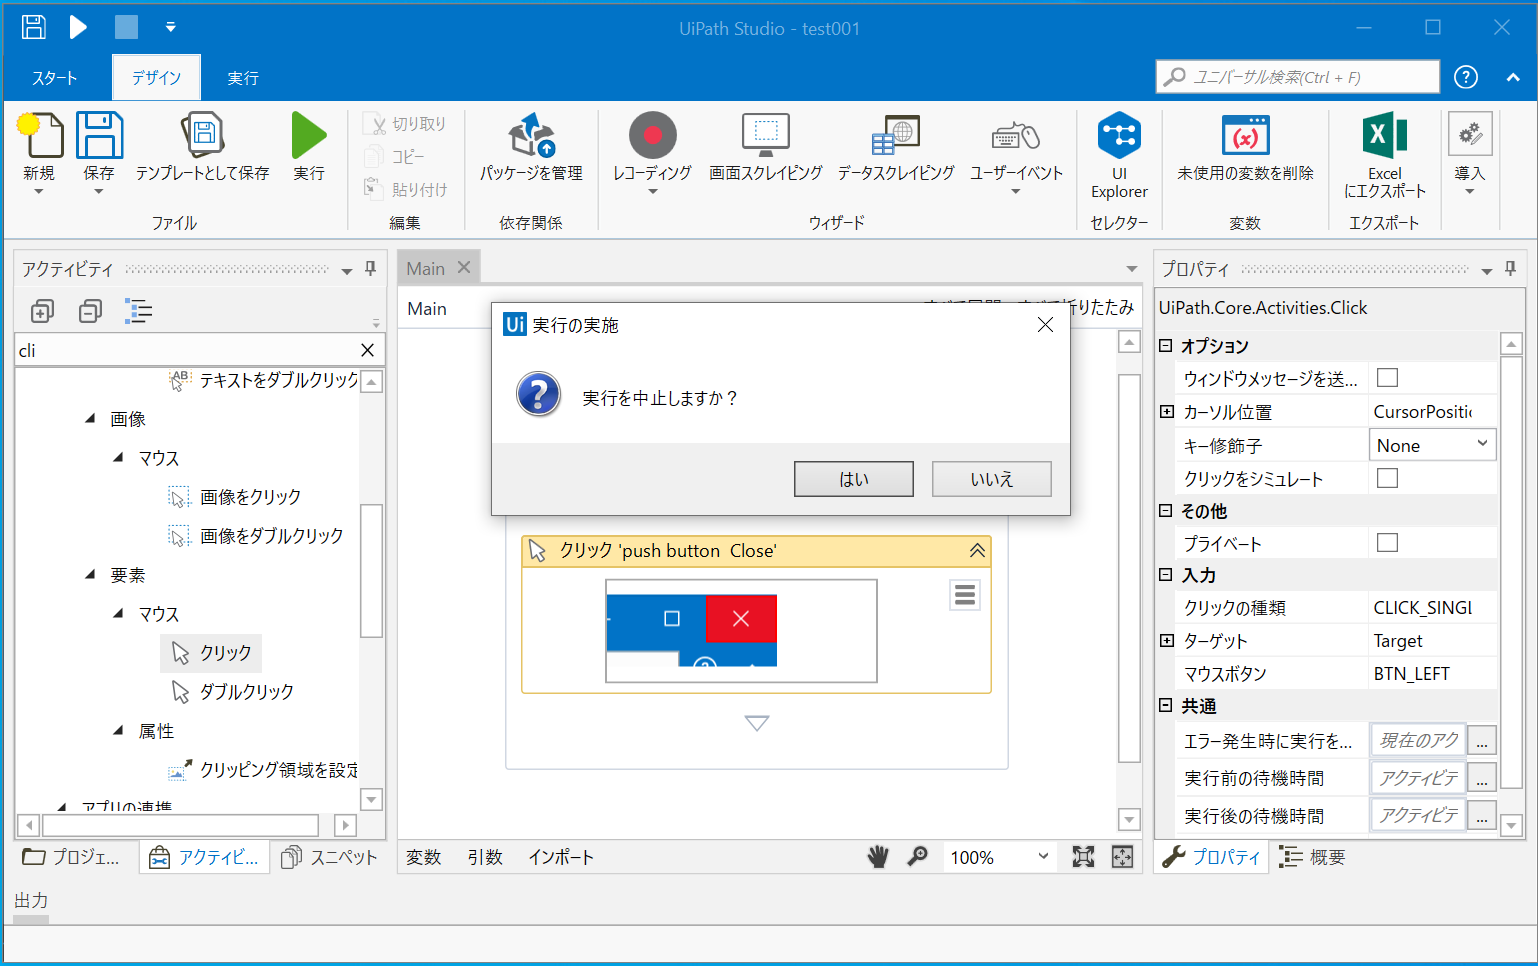Viewport: 1538px width, 966px height.
Task: Click the cli search field
Action: click(x=180, y=349)
